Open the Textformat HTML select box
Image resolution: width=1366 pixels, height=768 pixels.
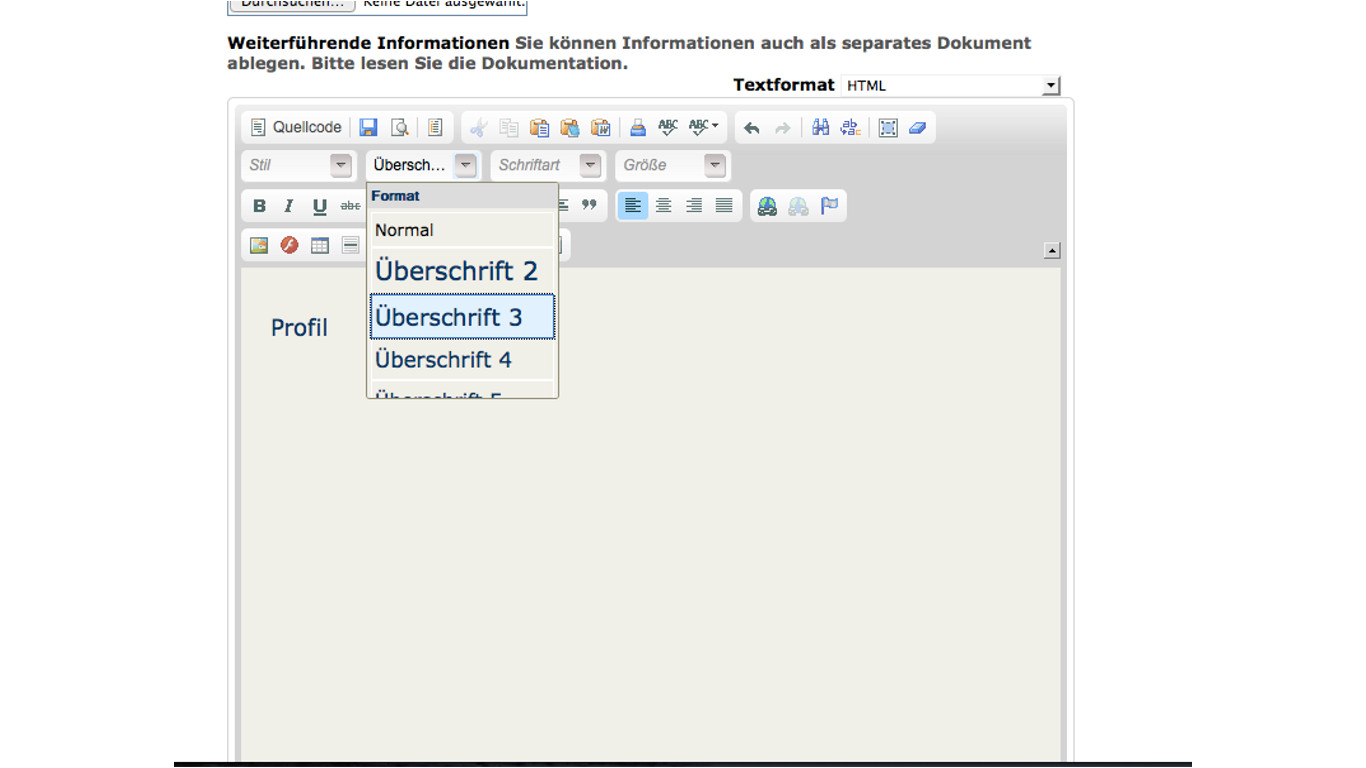point(950,86)
